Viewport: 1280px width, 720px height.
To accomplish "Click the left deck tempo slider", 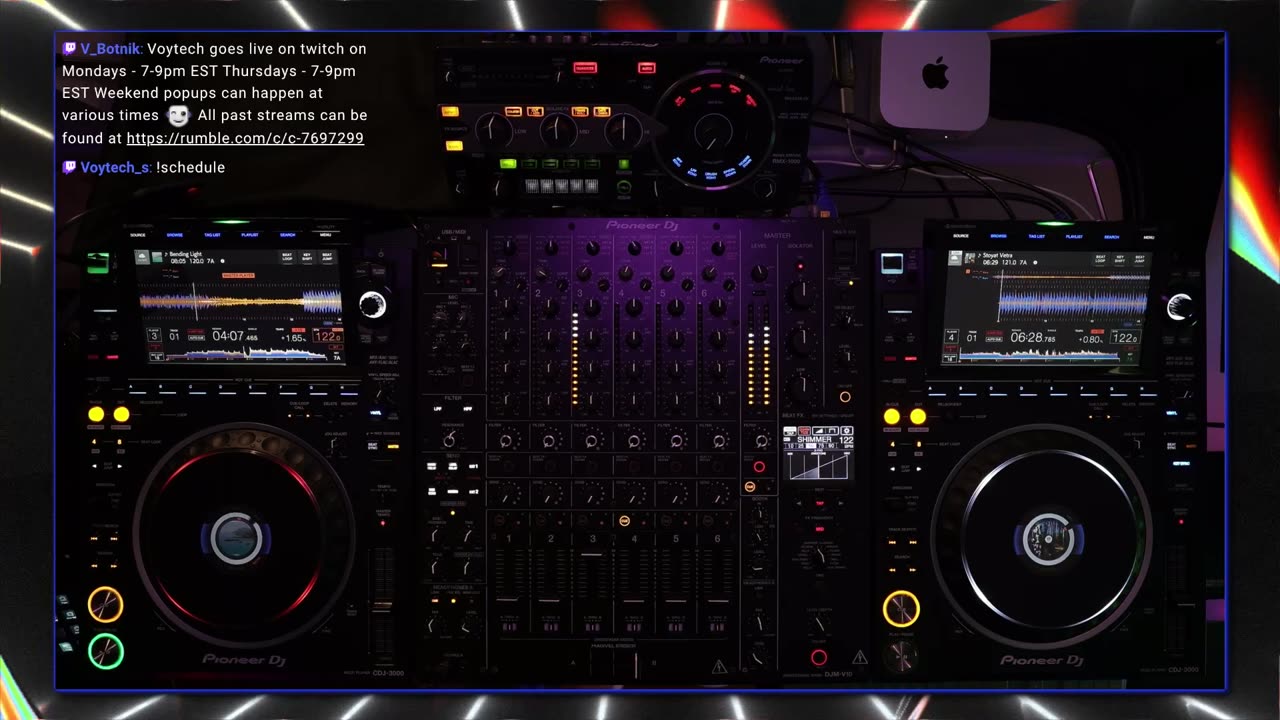I will (x=383, y=607).
